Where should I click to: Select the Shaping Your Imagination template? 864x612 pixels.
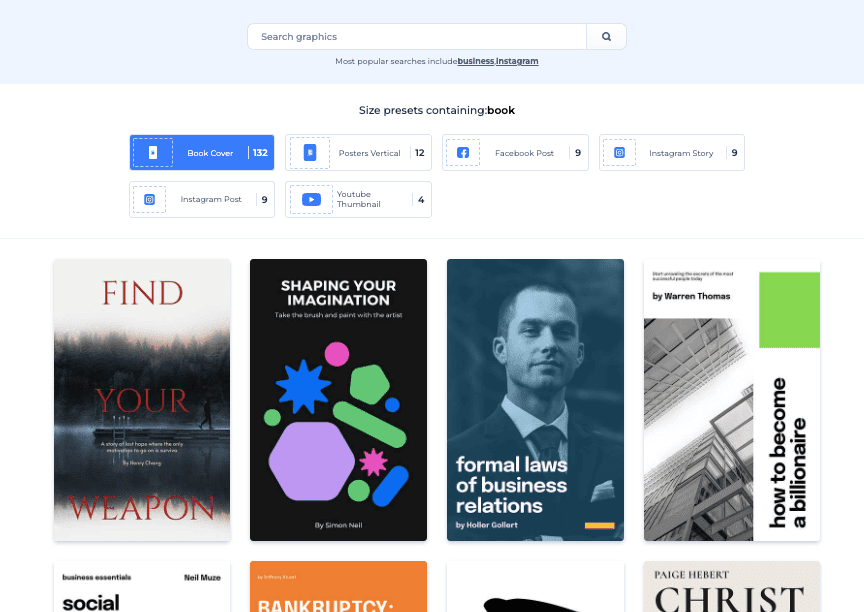point(338,398)
